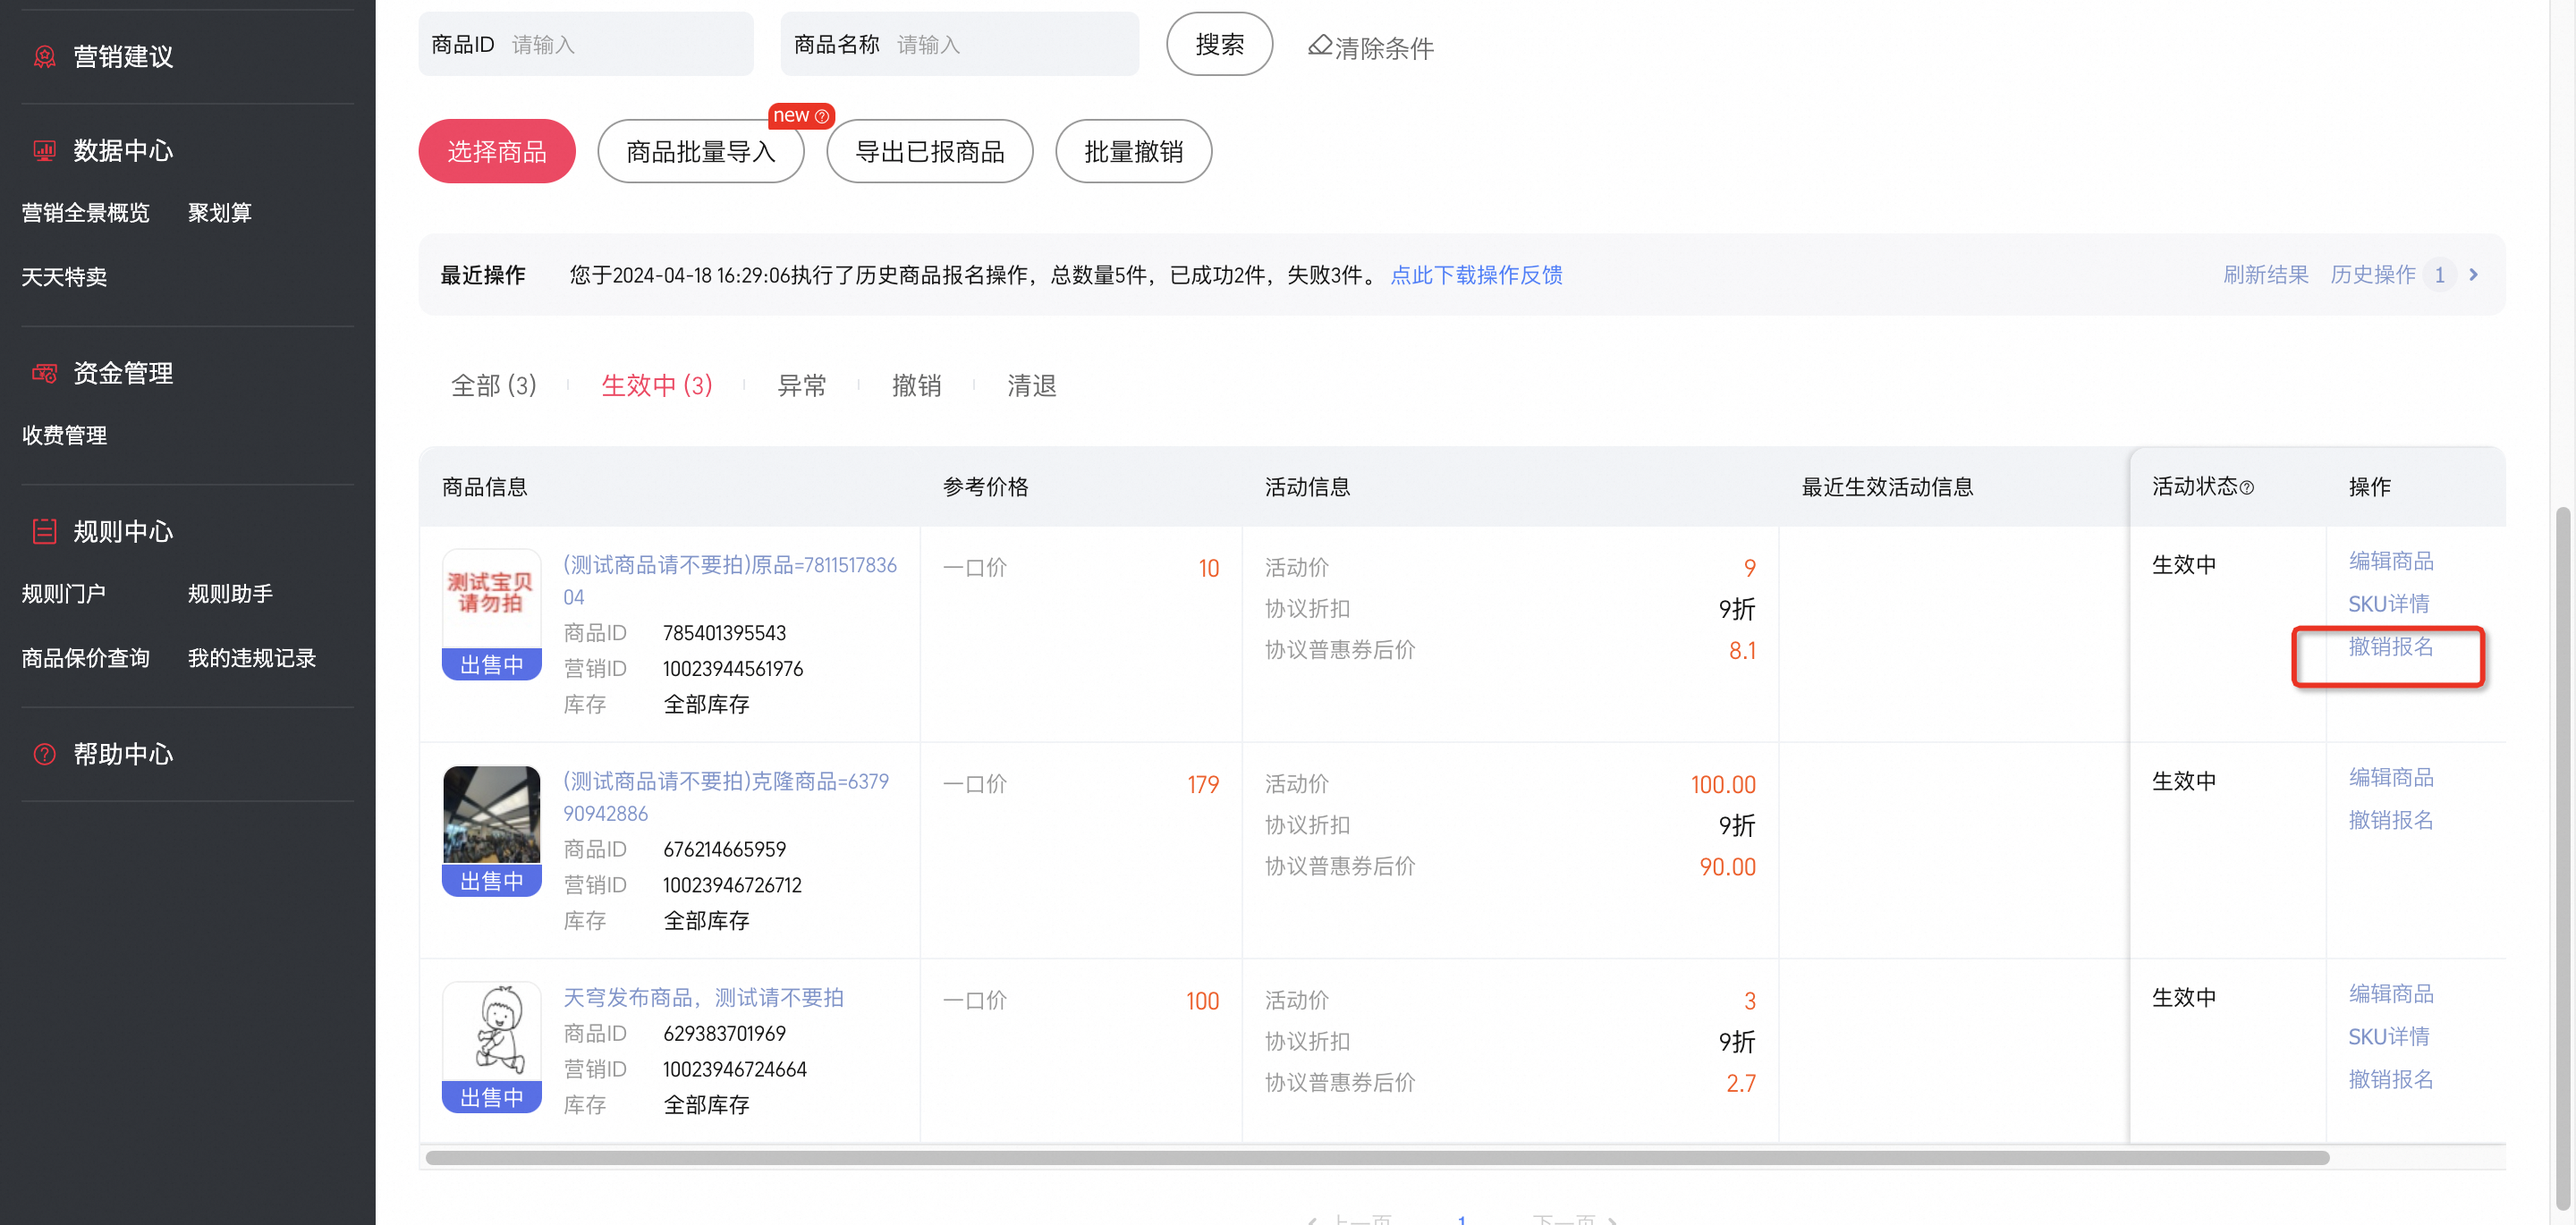Switch to the 全部 (3) tab
This screenshot has width=2576, height=1225.
(494, 386)
